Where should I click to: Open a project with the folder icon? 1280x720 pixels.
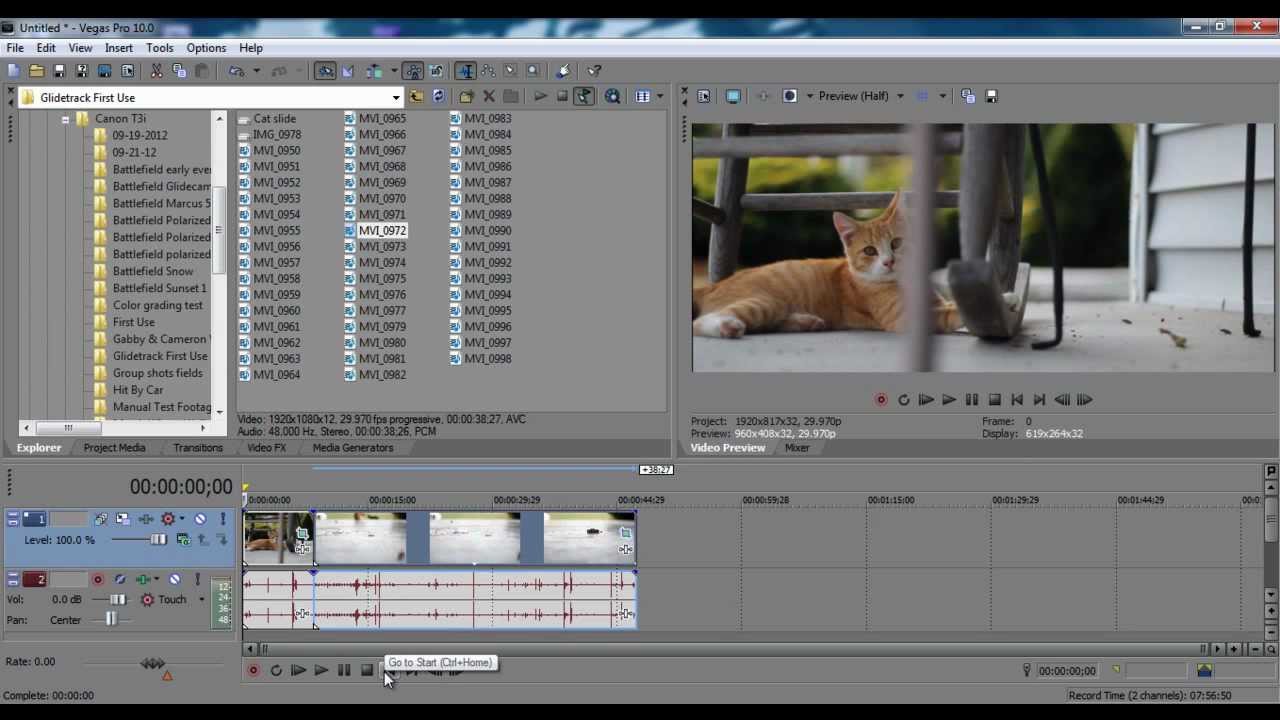pos(36,71)
